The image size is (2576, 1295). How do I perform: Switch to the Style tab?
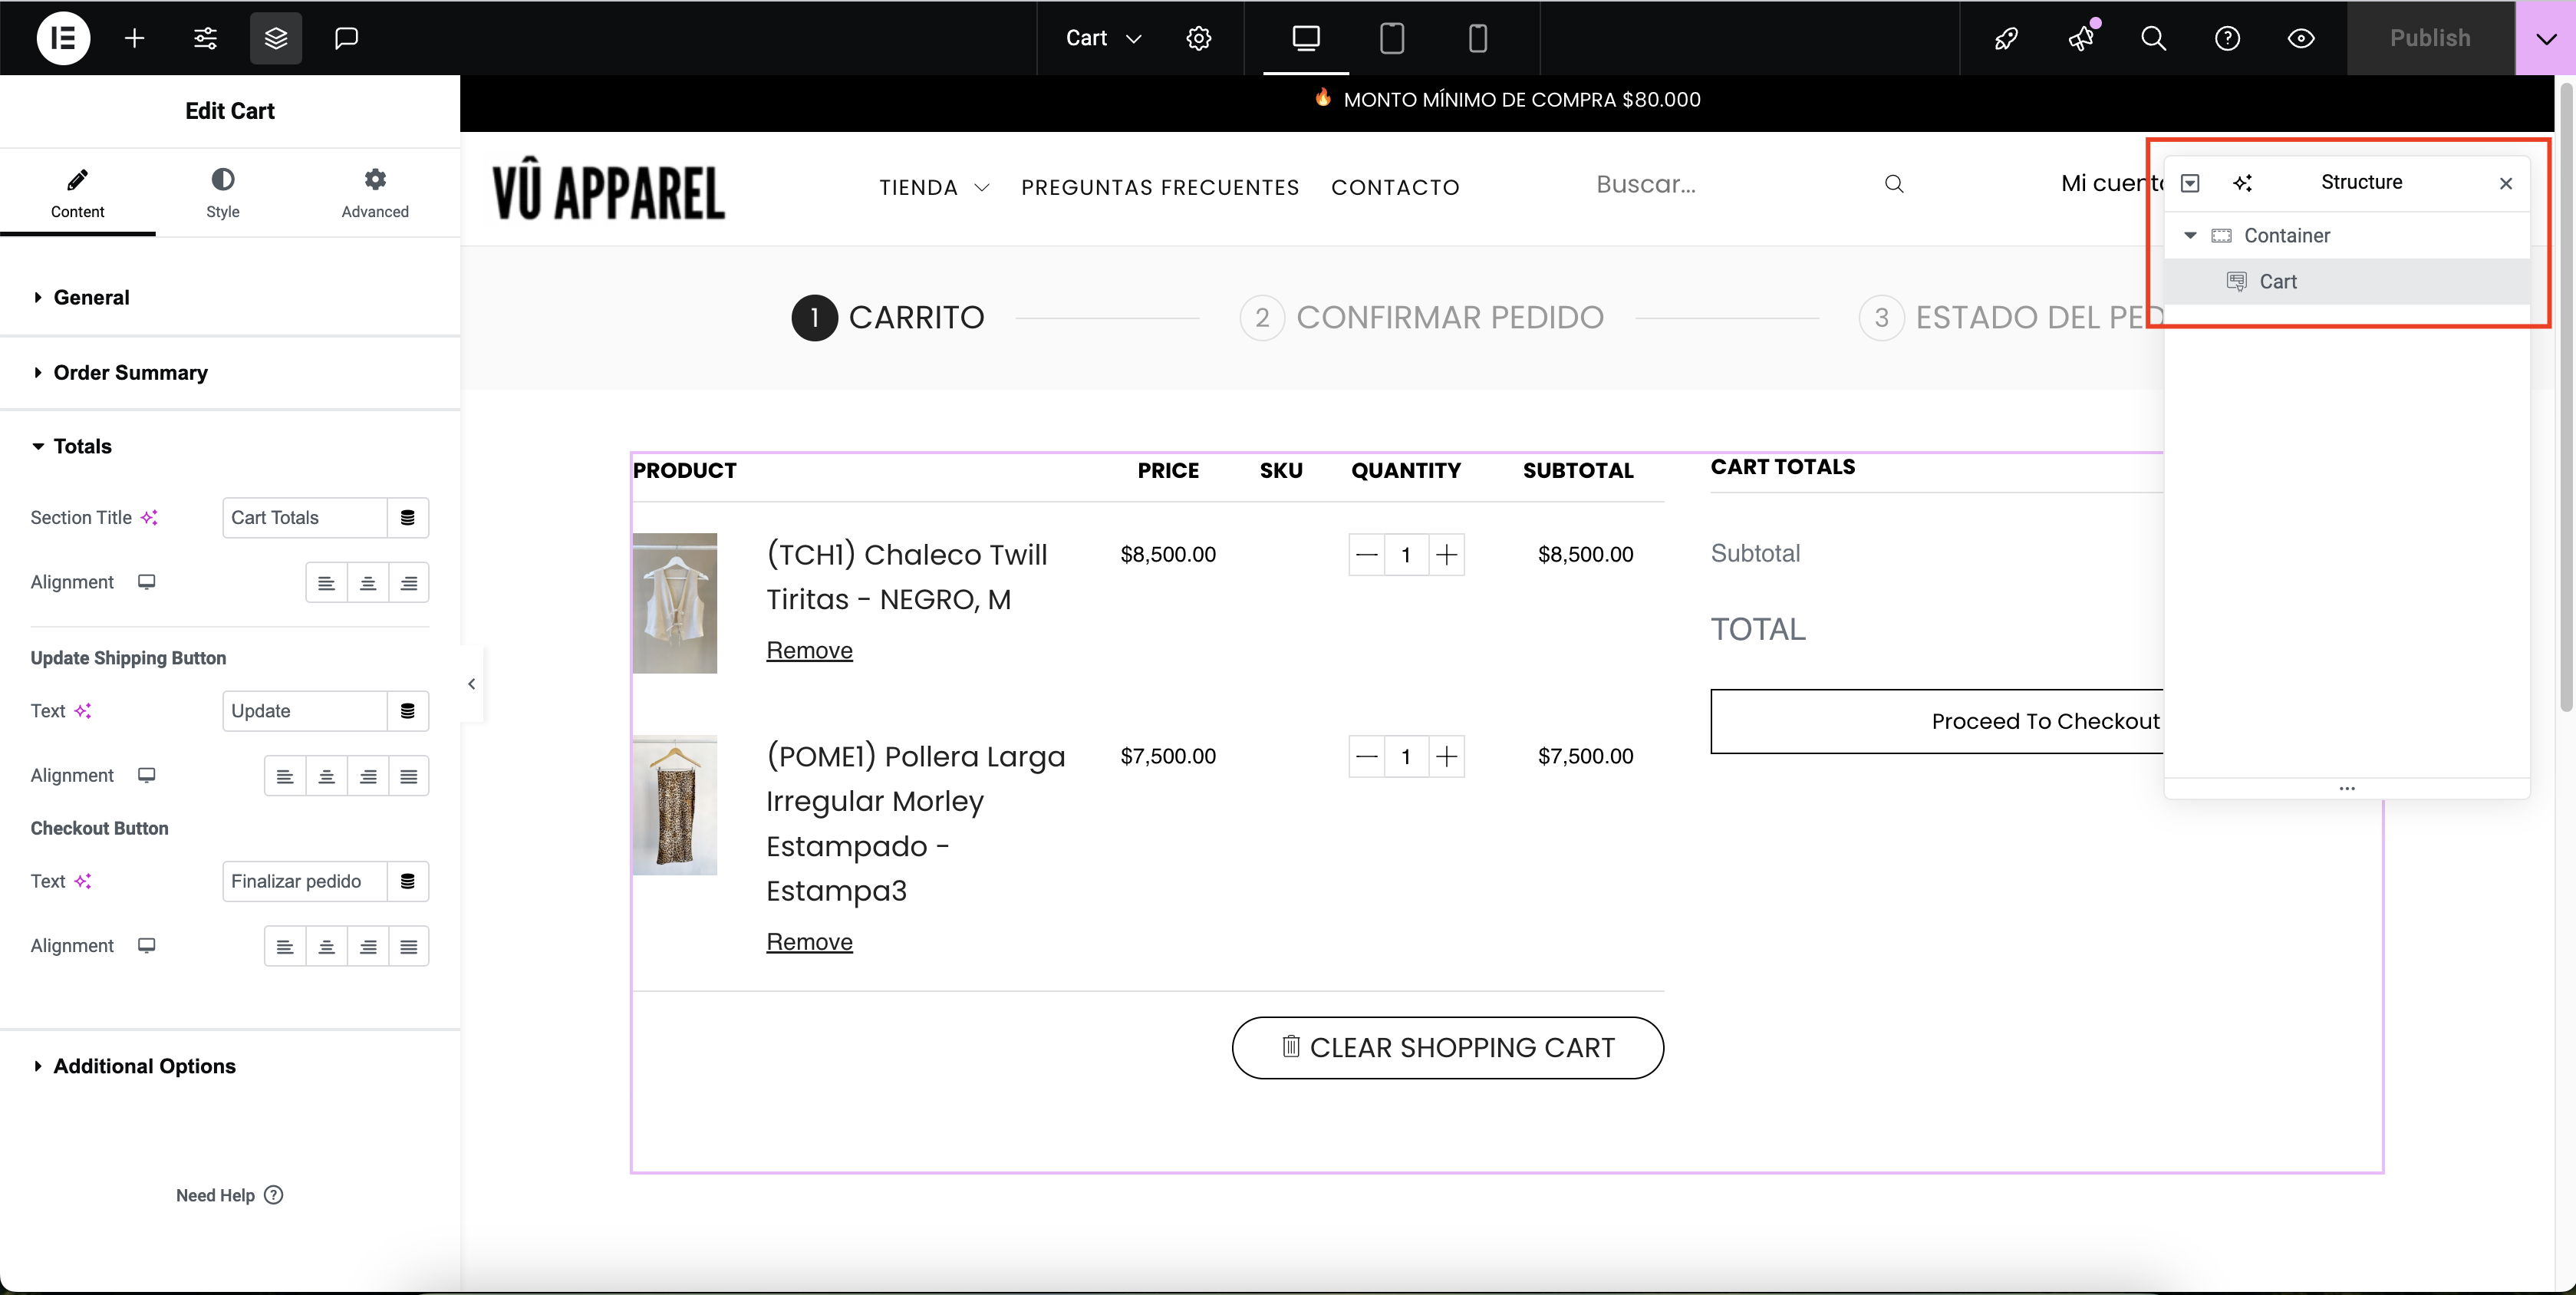pyautogui.click(x=223, y=193)
